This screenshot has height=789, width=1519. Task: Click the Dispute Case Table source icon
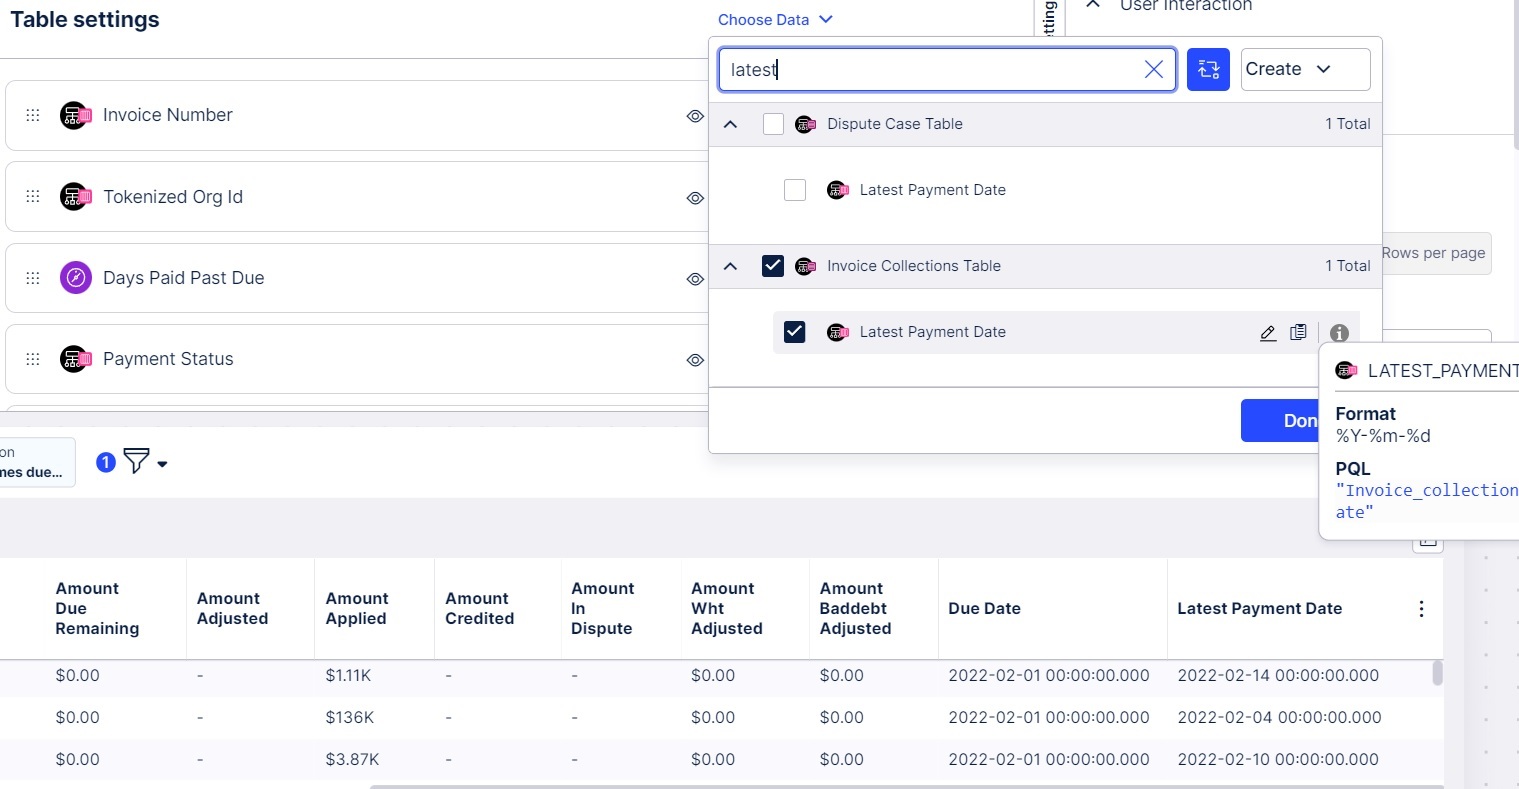tap(805, 124)
